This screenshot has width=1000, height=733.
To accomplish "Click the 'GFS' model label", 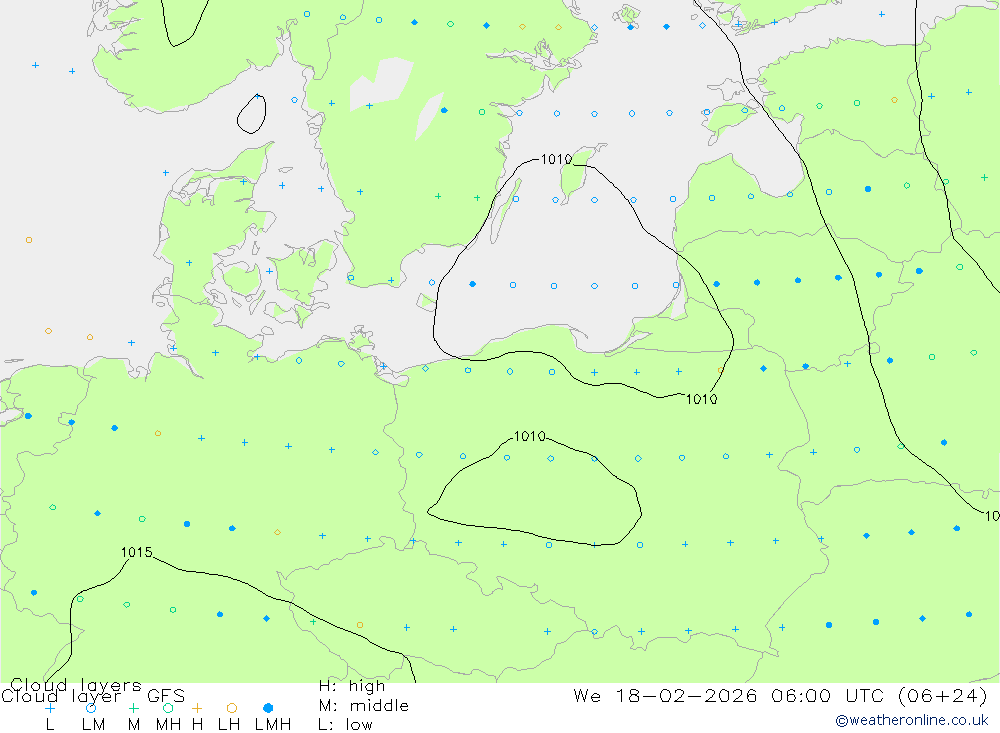I will (x=166, y=696).
